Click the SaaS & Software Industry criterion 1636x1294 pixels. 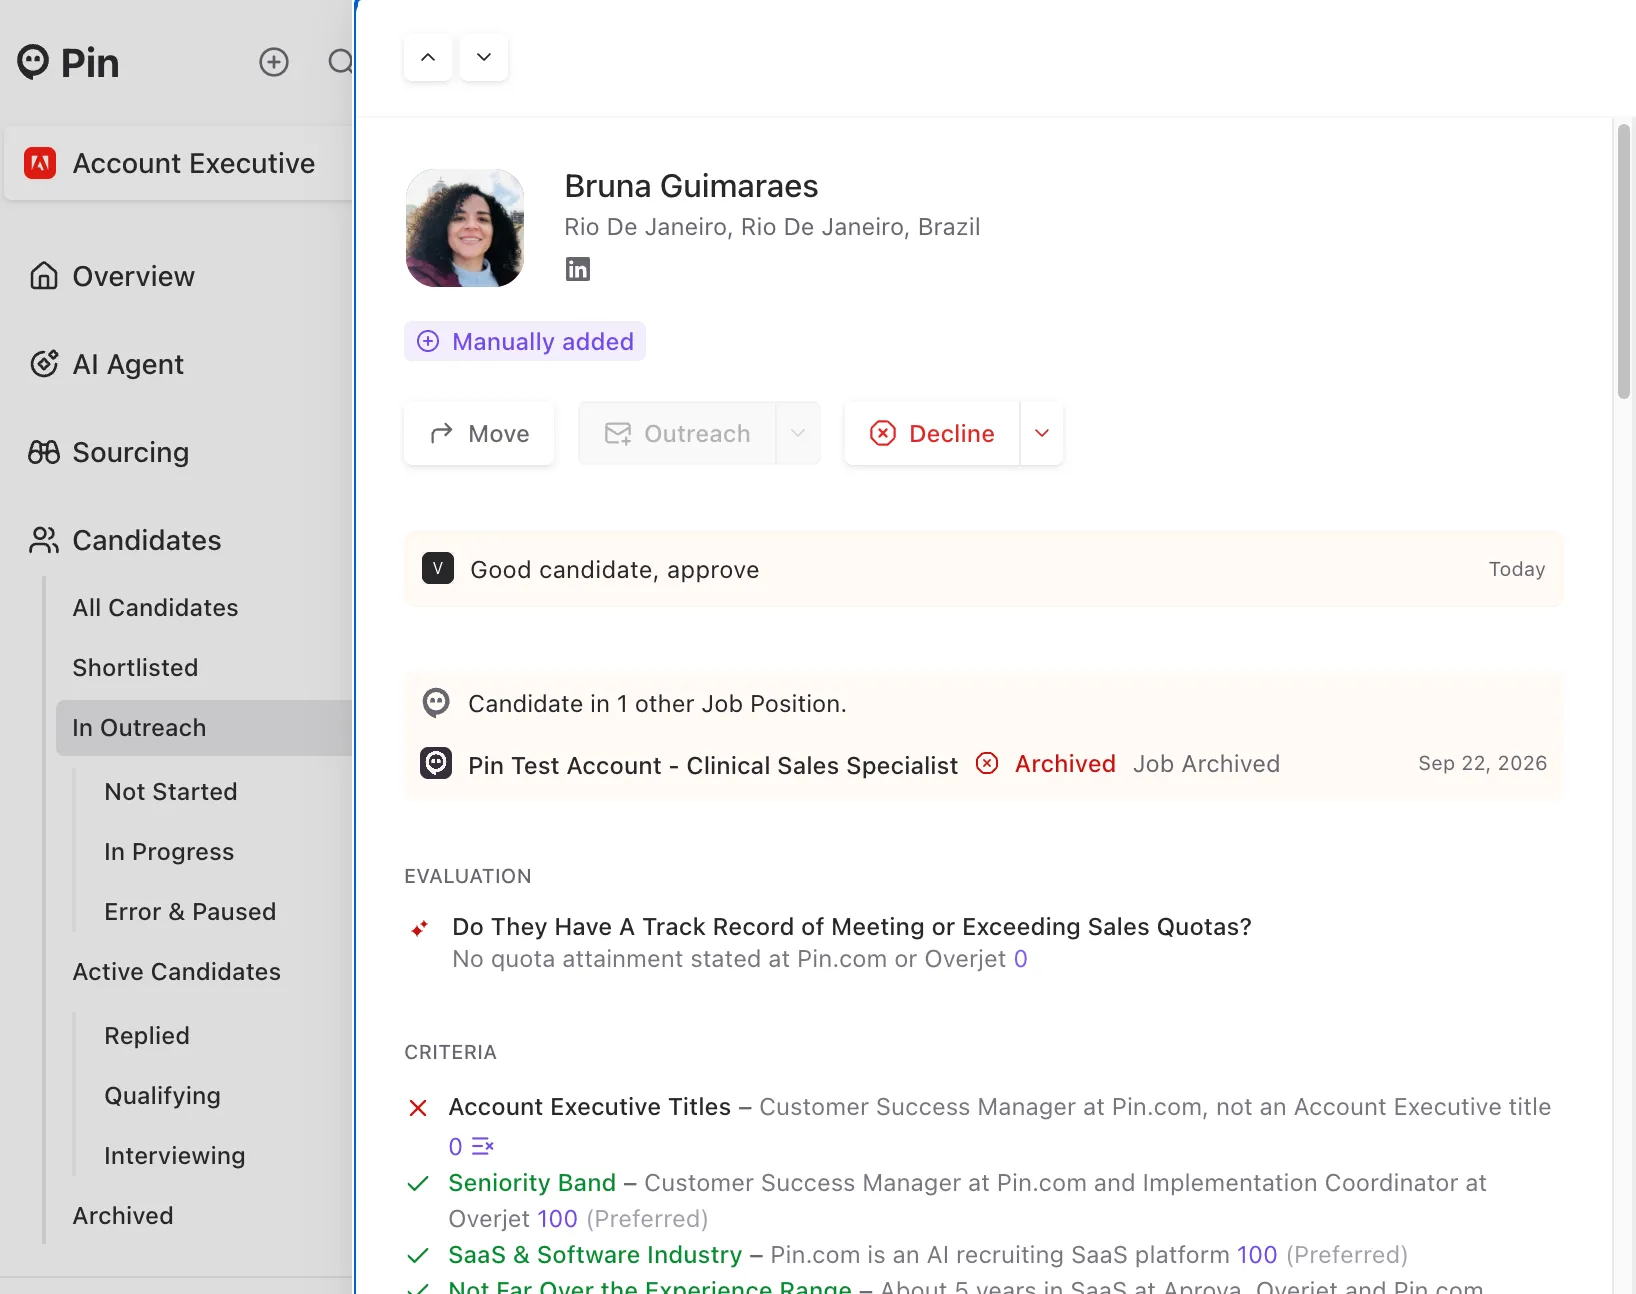(595, 1255)
